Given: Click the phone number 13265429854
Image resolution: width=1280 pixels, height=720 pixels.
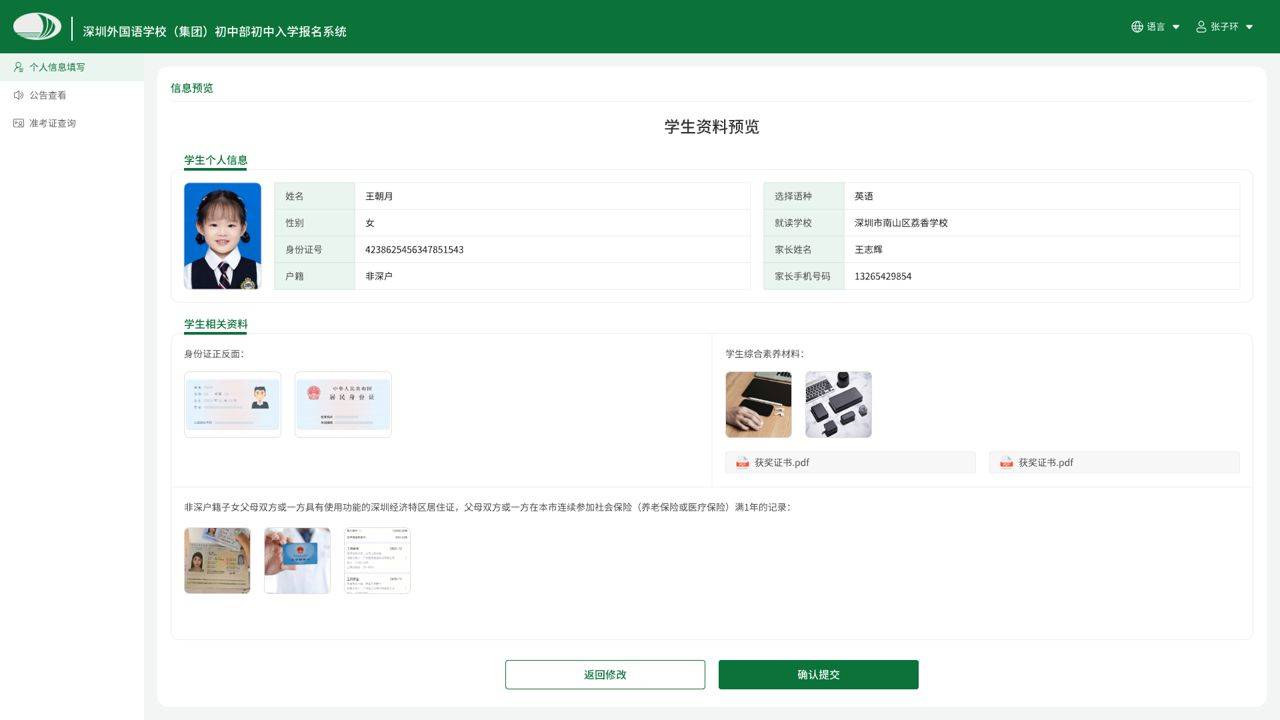Looking at the screenshot, I should tap(883, 276).
